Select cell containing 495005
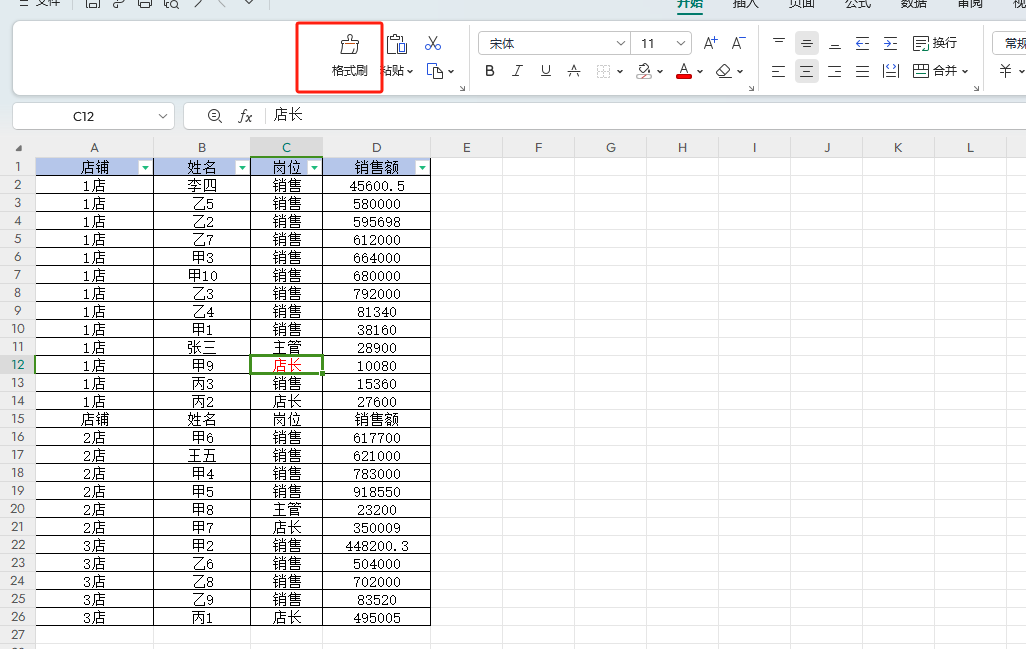Screen dimensions: 1026x649 click(377, 618)
